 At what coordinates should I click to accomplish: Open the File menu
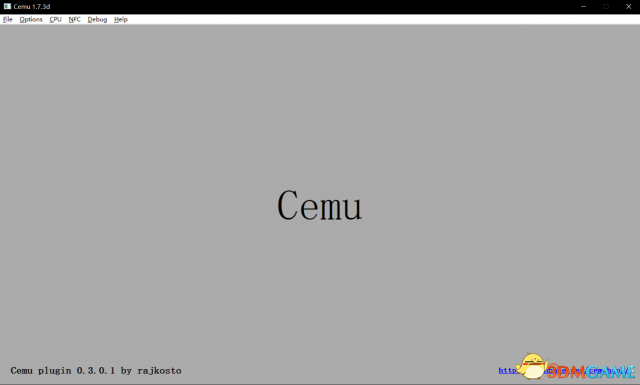coord(7,19)
